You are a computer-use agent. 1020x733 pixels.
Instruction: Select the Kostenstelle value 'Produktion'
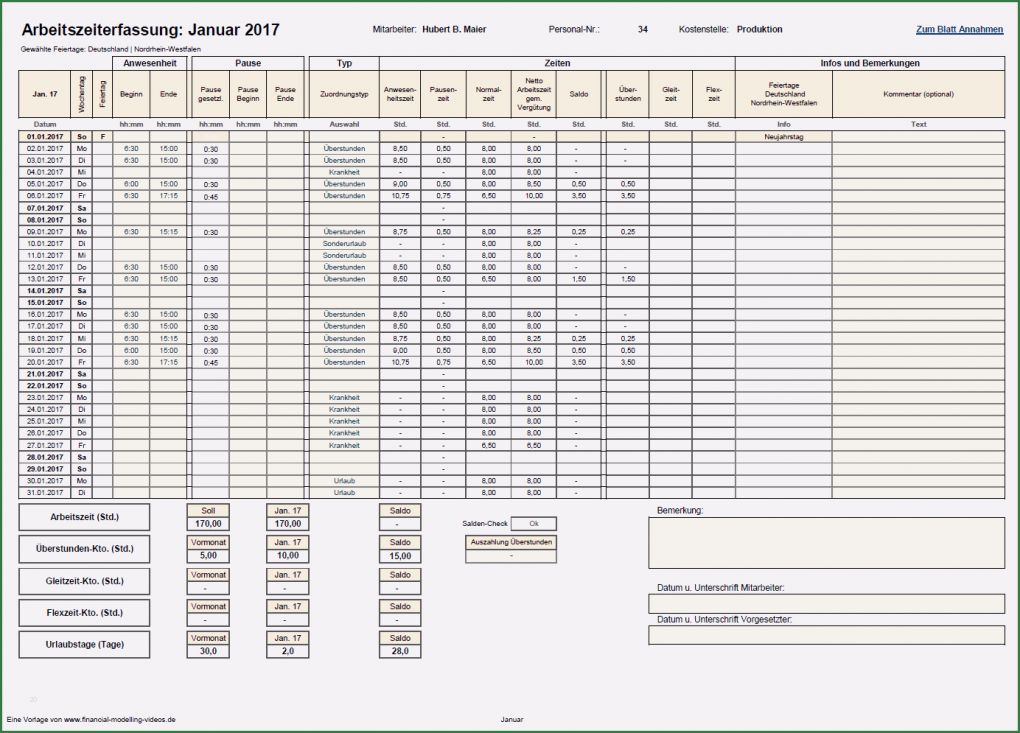tap(759, 30)
